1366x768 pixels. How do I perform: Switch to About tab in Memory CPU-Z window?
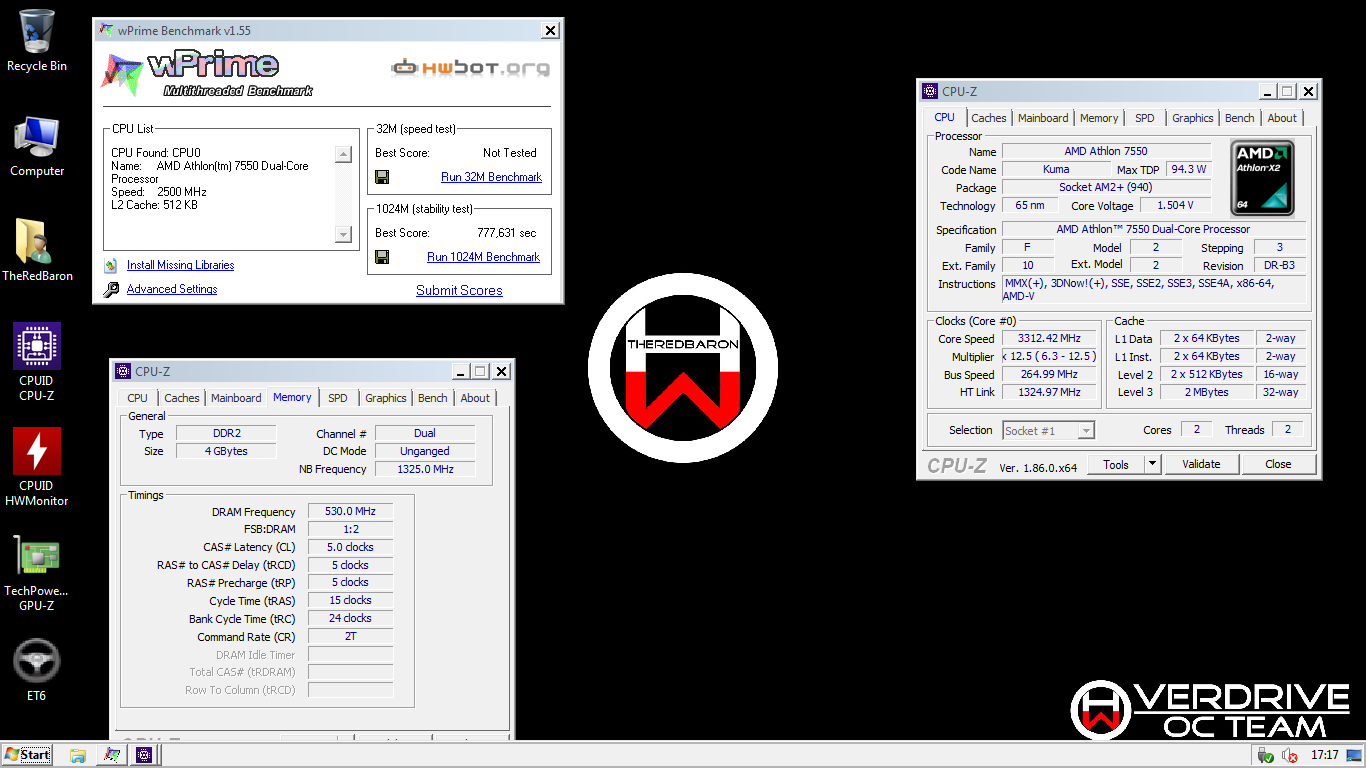(x=475, y=398)
